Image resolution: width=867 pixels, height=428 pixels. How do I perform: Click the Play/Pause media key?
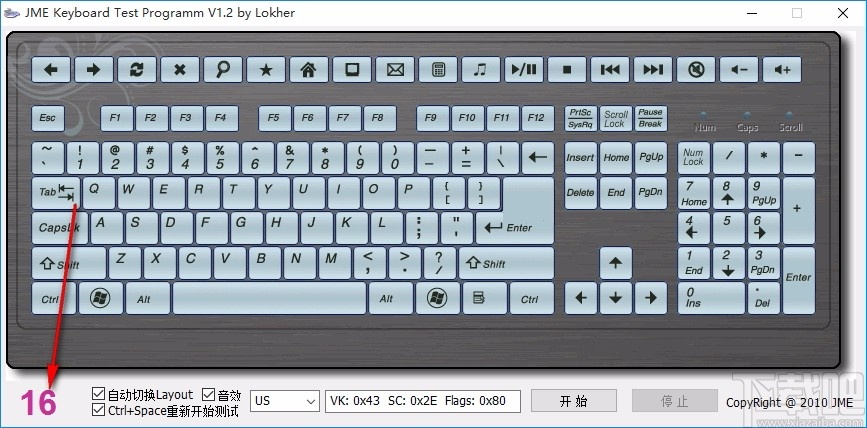[x=524, y=70]
